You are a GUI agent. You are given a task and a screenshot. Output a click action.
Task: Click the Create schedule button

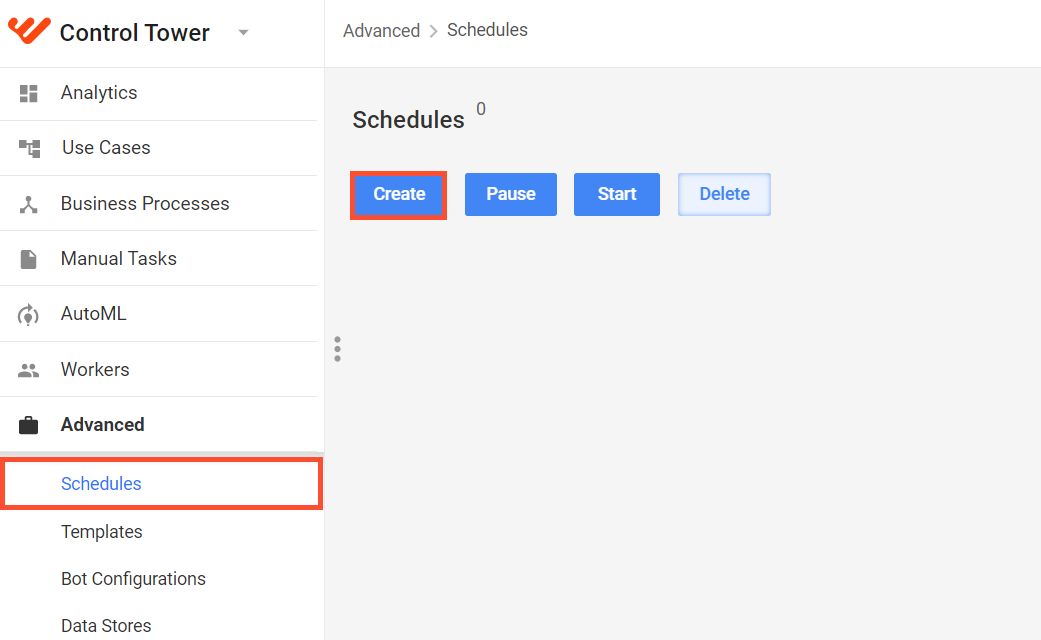[398, 195]
